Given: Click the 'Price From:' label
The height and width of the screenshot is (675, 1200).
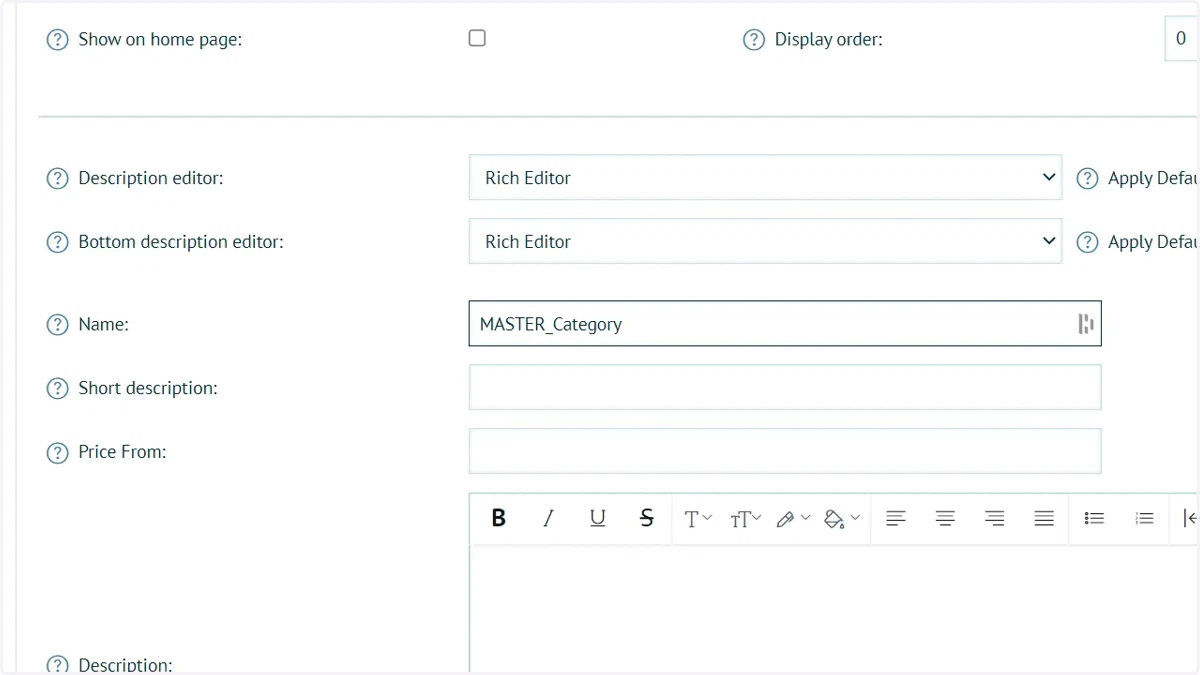Looking at the screenshot, I should pos(122,452).
